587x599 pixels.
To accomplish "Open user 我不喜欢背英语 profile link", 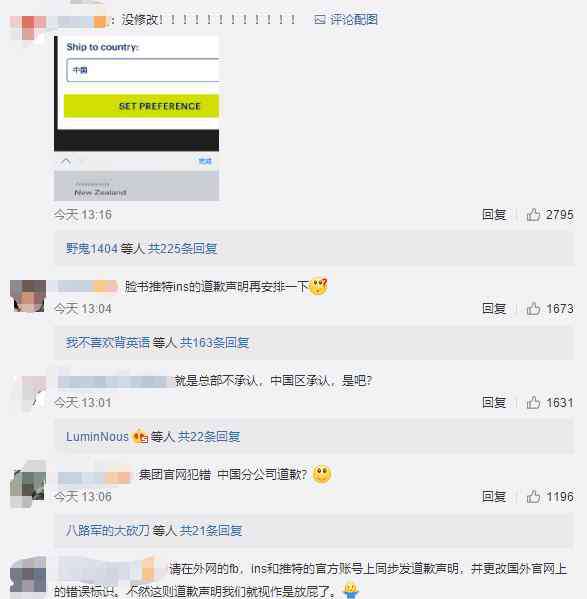I will tap(108, 343).
